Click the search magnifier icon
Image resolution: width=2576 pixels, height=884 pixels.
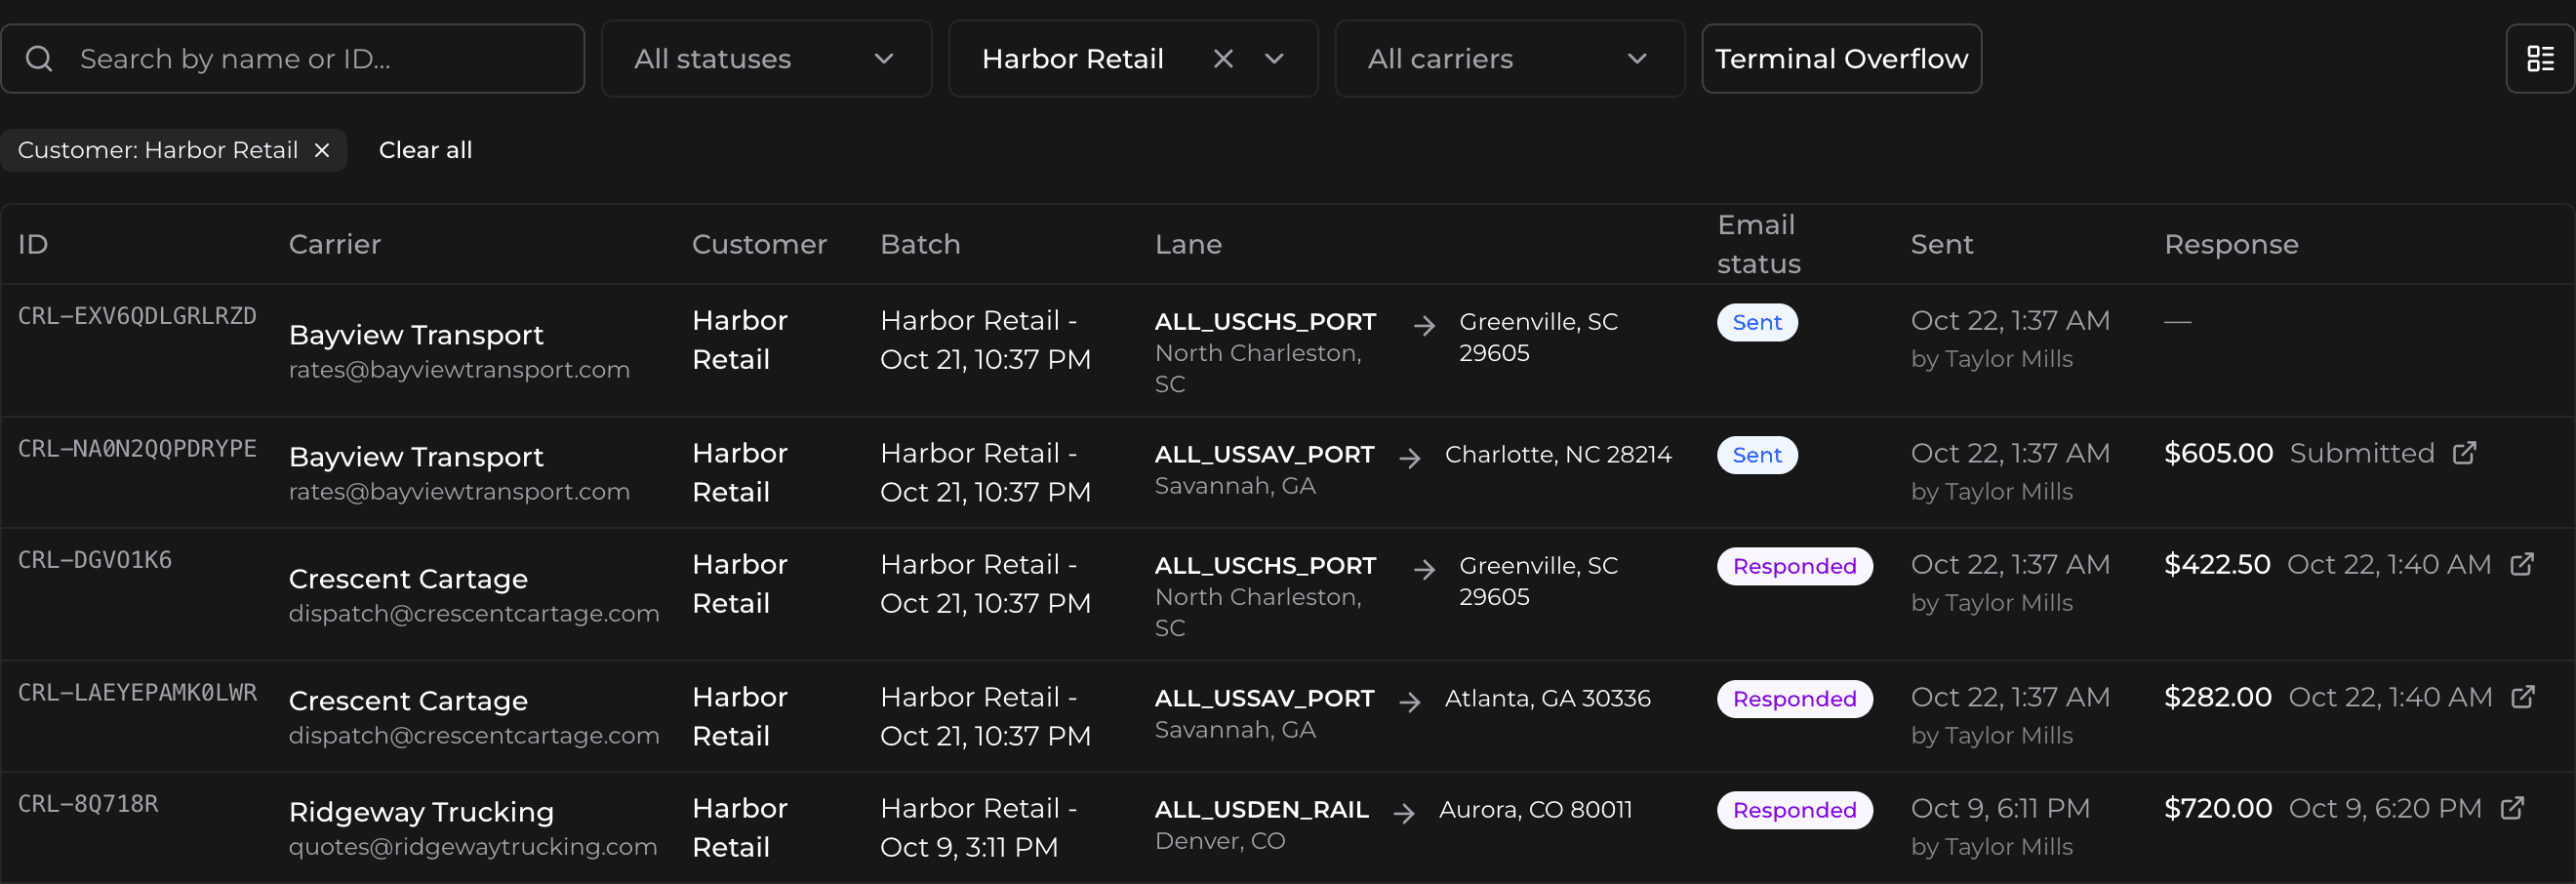[x=39, y=59]
